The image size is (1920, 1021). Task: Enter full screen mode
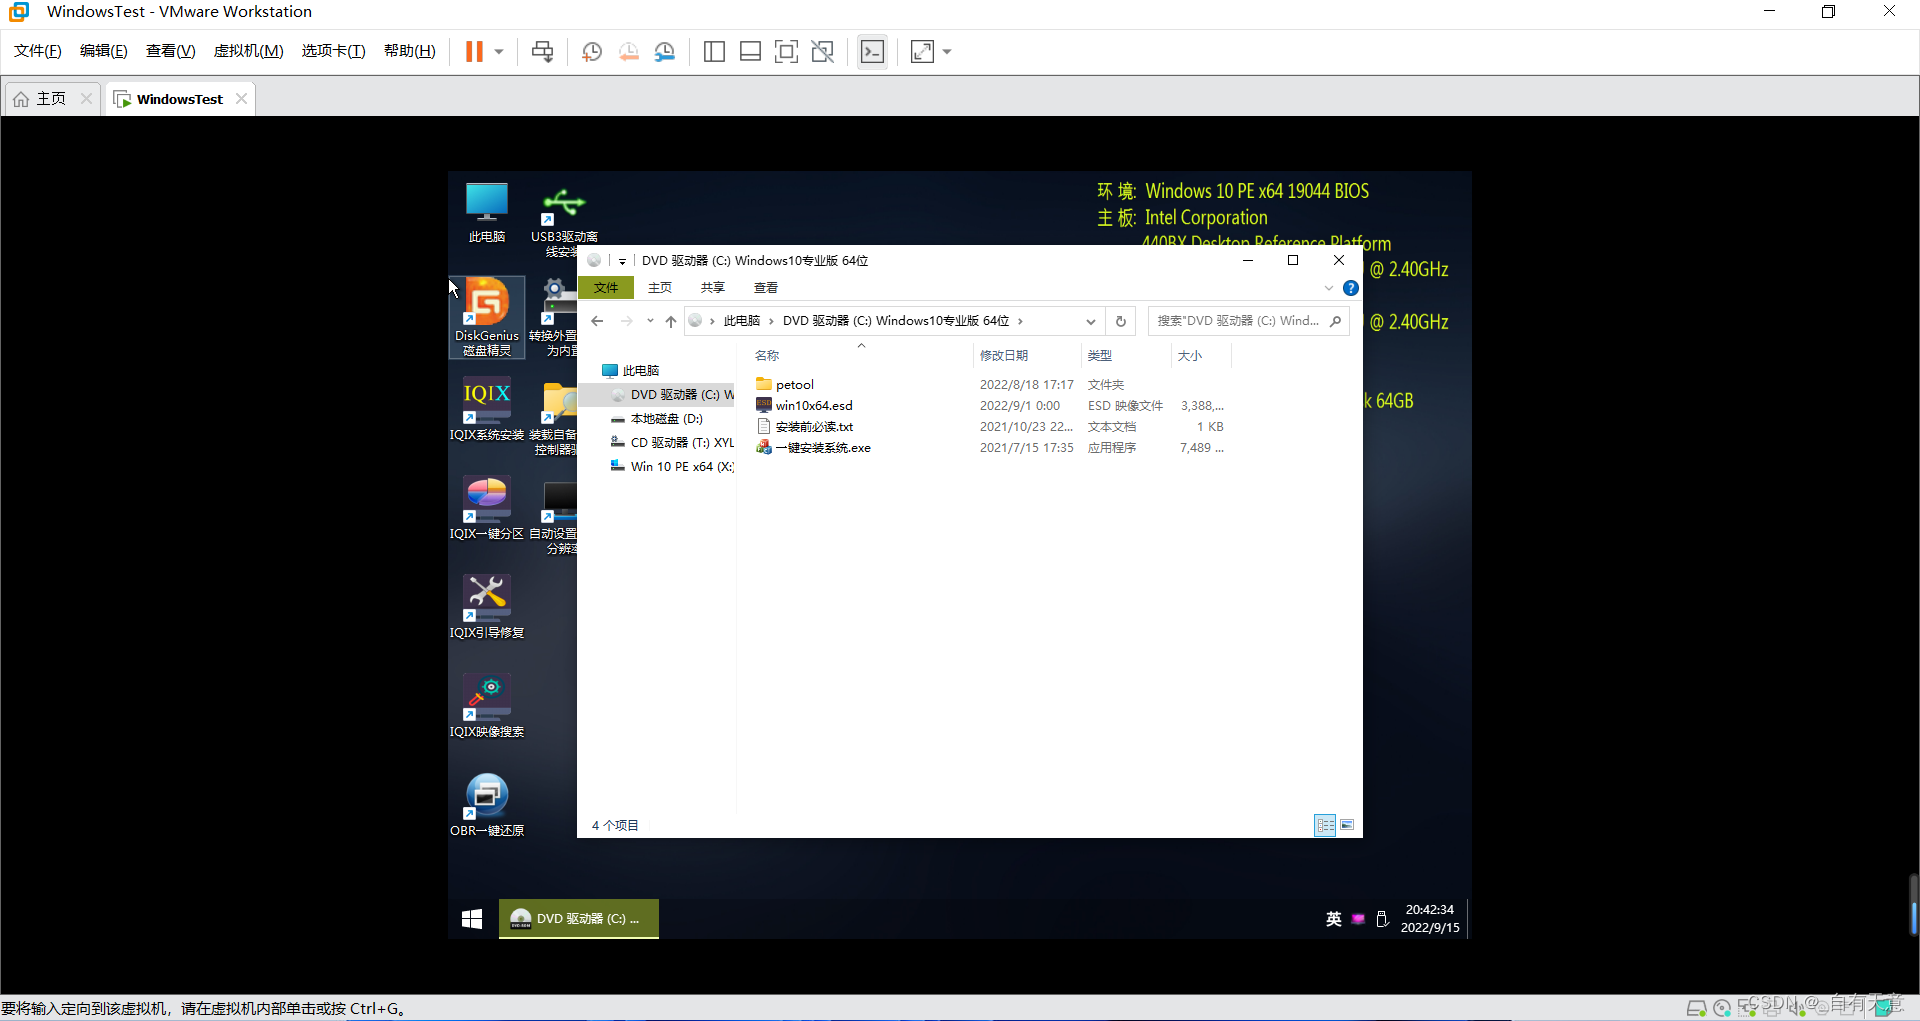[x=786, y=51]
